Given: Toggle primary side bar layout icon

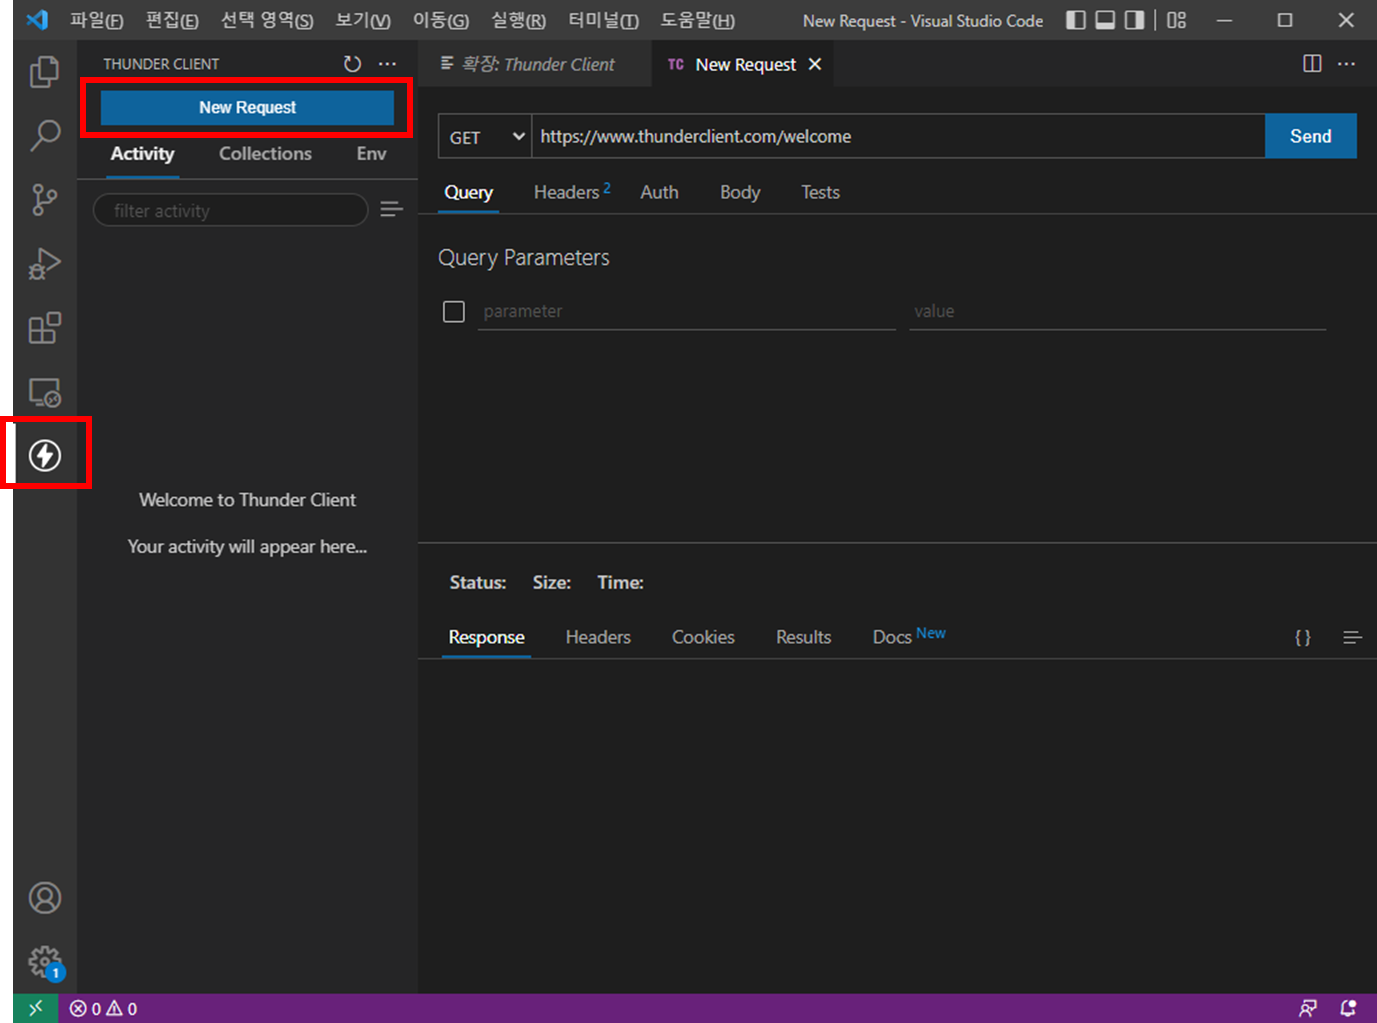Looking at the screenshot, I should [x=1076, y=20].
